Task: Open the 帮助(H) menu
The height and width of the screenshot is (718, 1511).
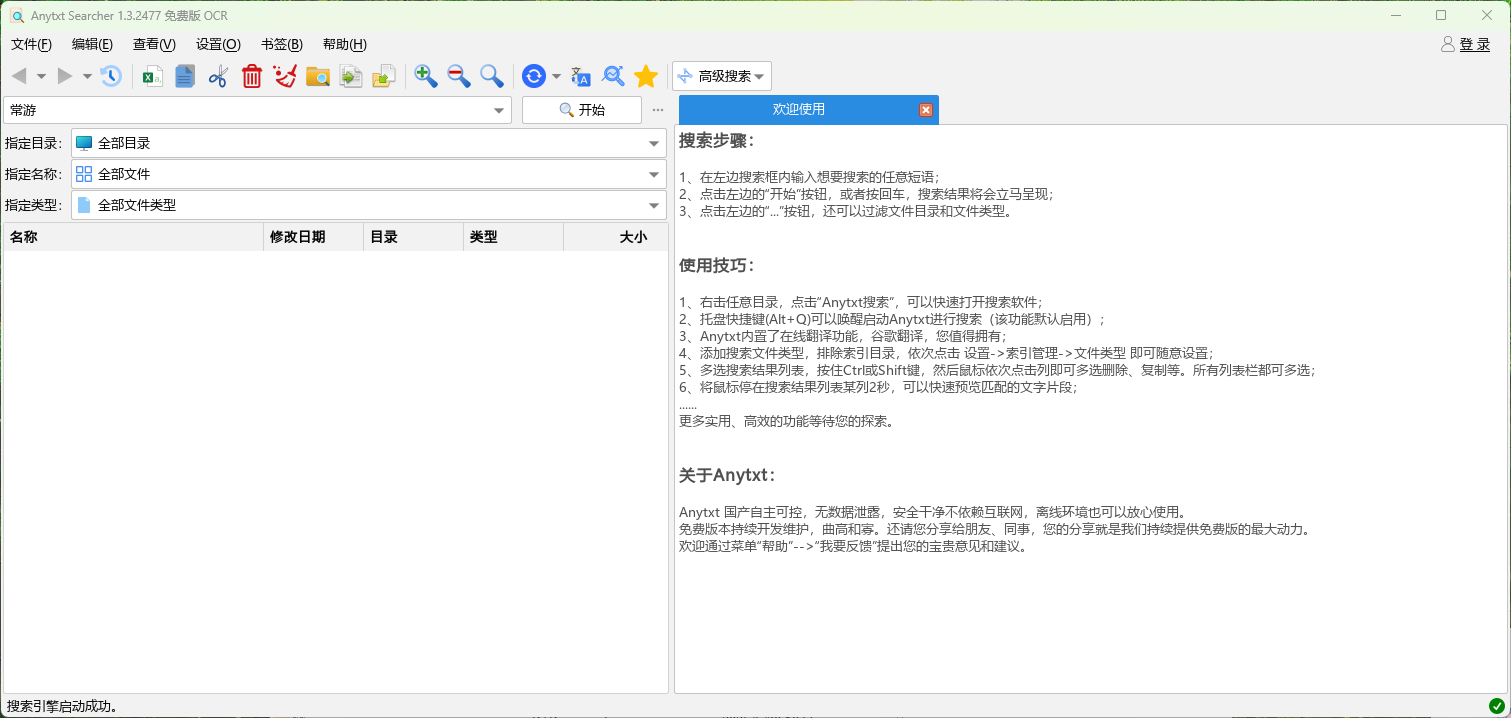Action: tap(345, 44)
